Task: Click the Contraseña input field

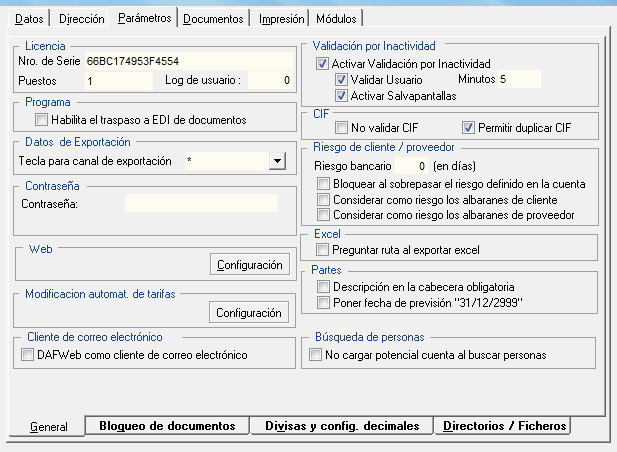Action: pos(201,203)
